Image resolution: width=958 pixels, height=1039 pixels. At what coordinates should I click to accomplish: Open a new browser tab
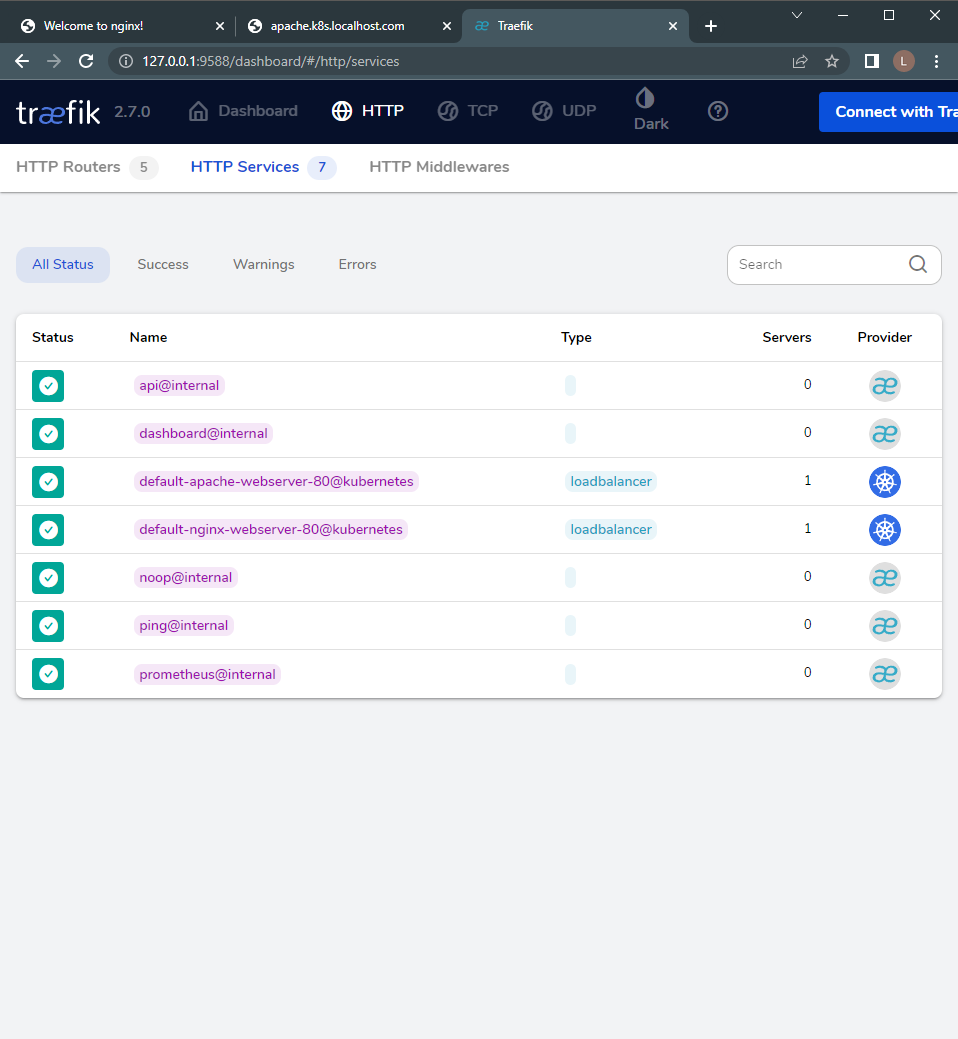(x=711, y=26)
